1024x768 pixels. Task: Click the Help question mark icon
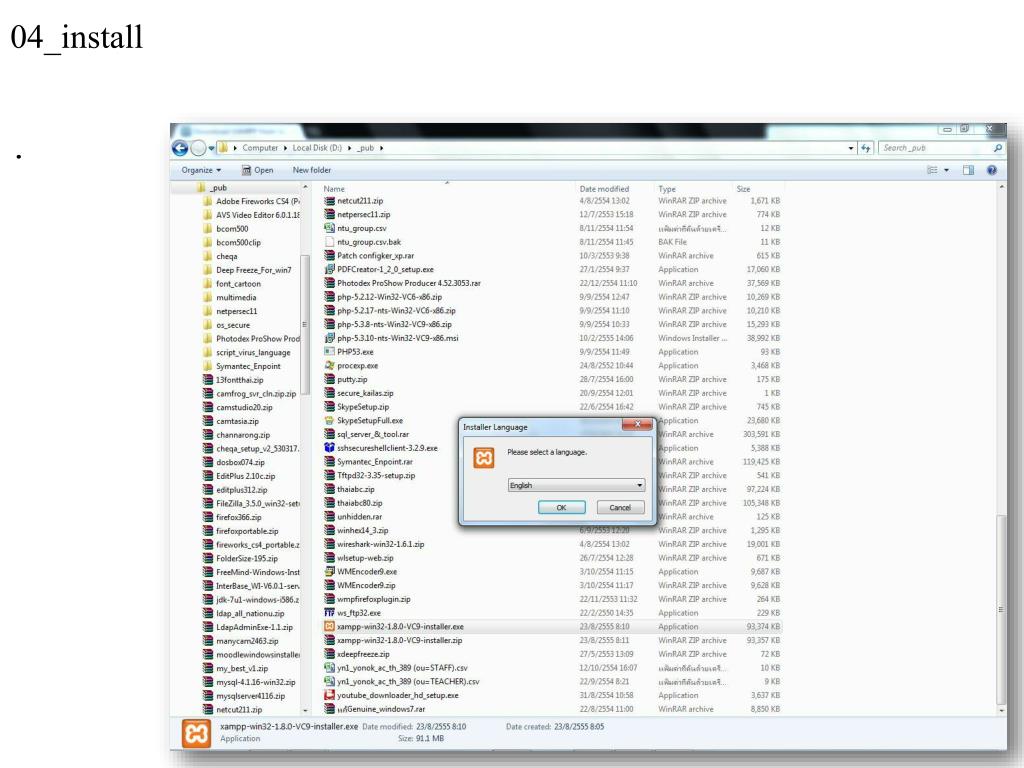(x=992, y=170)
